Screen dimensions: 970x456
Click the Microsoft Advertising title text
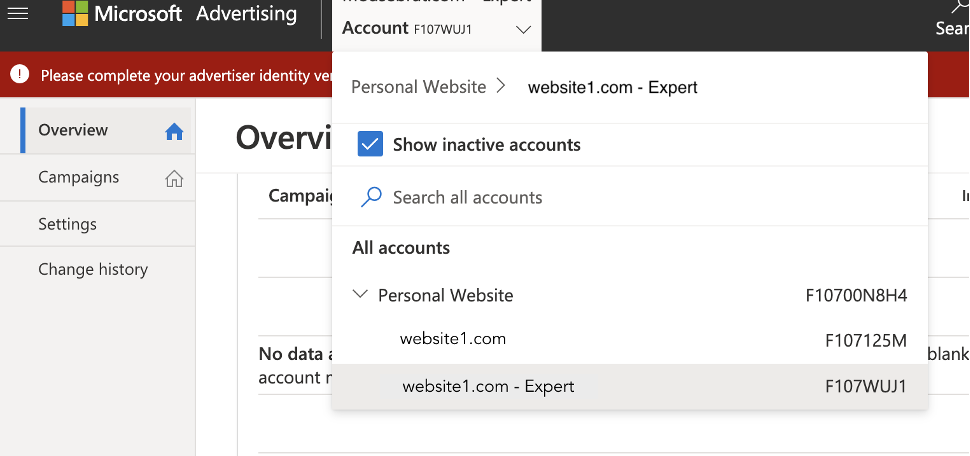click(x=195, y=13)
